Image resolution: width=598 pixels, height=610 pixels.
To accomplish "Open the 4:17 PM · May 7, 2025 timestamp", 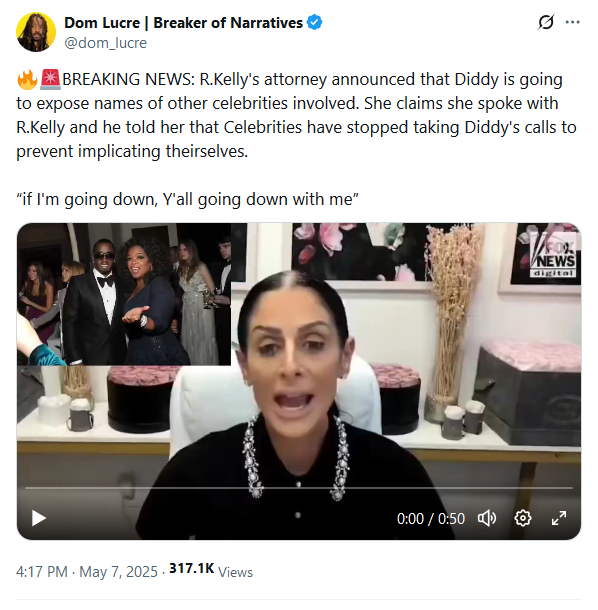I will coord(86,572).
